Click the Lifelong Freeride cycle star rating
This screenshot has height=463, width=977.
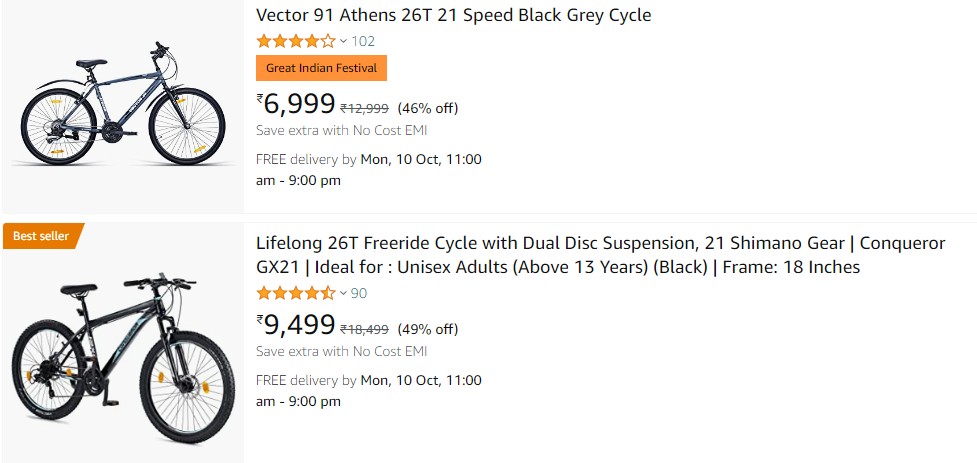tap(296, 293)
